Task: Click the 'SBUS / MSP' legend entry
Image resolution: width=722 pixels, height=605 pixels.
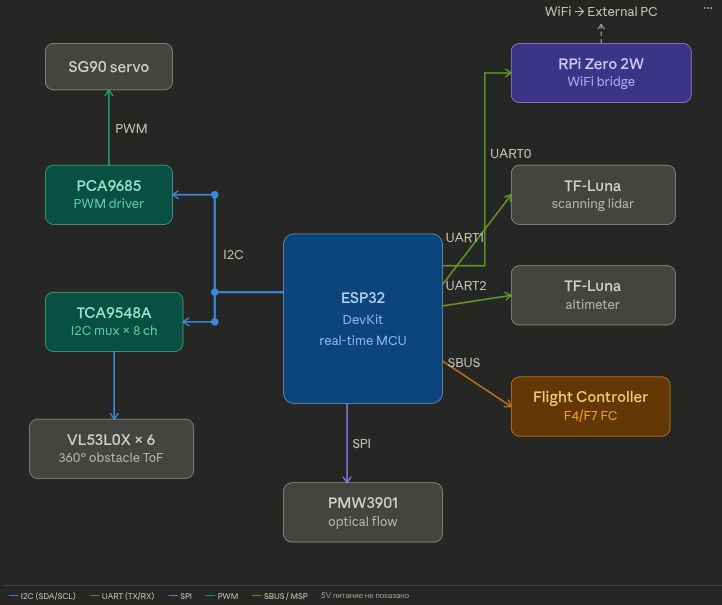Action: point(280,596)
